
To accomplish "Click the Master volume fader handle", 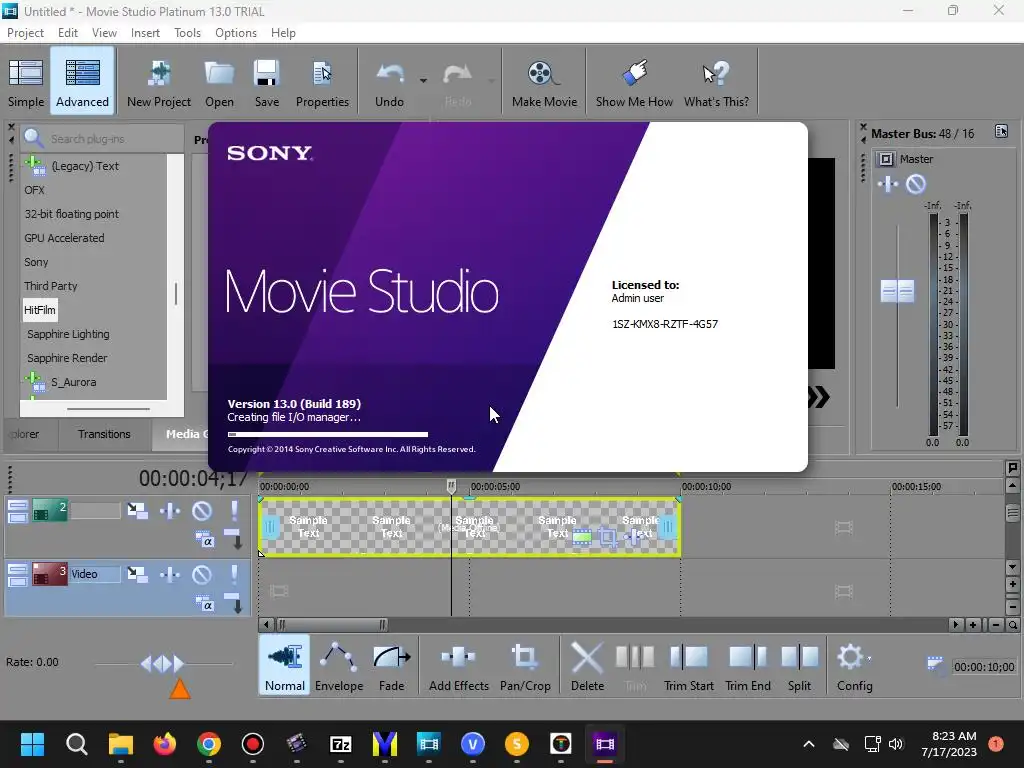I will pyautogui.click(x=897, y=291).
